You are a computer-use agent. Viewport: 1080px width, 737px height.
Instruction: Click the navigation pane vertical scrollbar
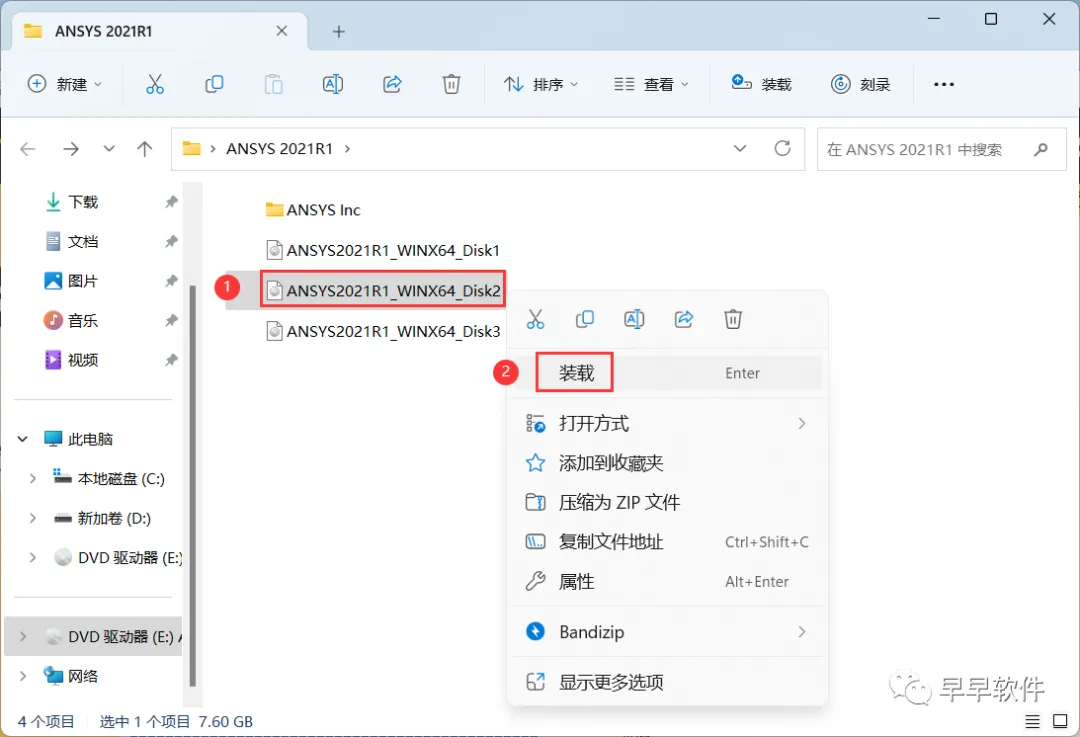tap(193, 486)
